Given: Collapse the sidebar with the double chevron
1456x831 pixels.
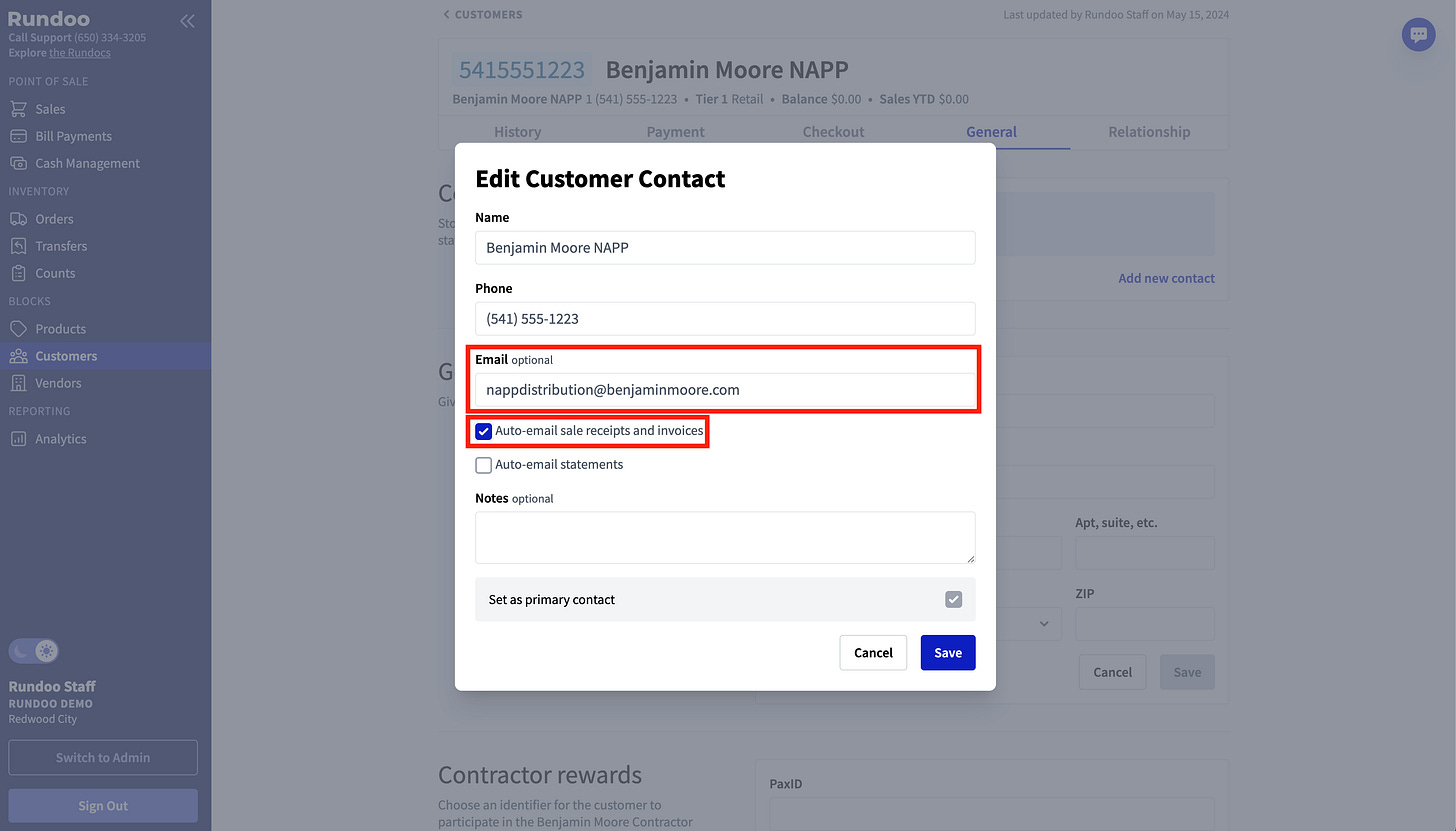Looking at the screenshot, I should pyautogui.click(x=187, y=21).
